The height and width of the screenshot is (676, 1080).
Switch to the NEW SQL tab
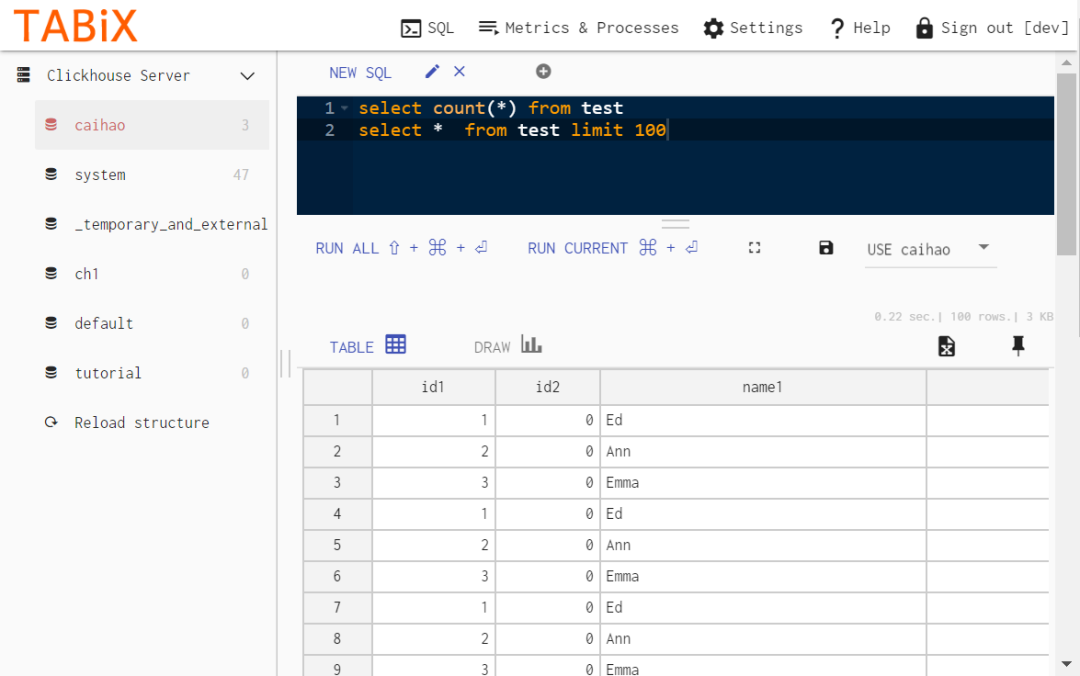pos(360,72)
